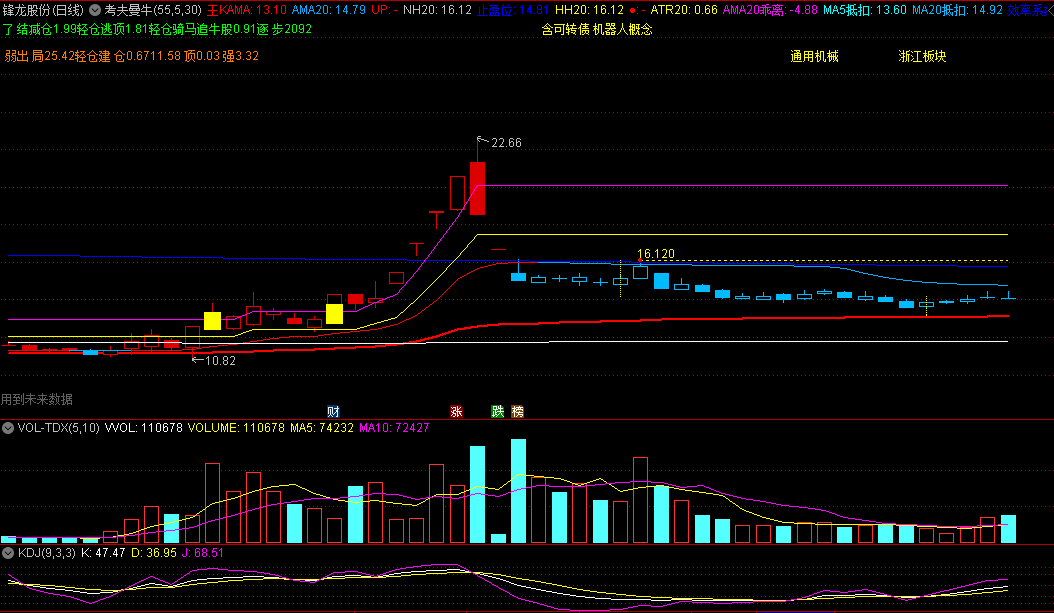
Task: Click the 机器人概念 concept tag
Action: 622,30
